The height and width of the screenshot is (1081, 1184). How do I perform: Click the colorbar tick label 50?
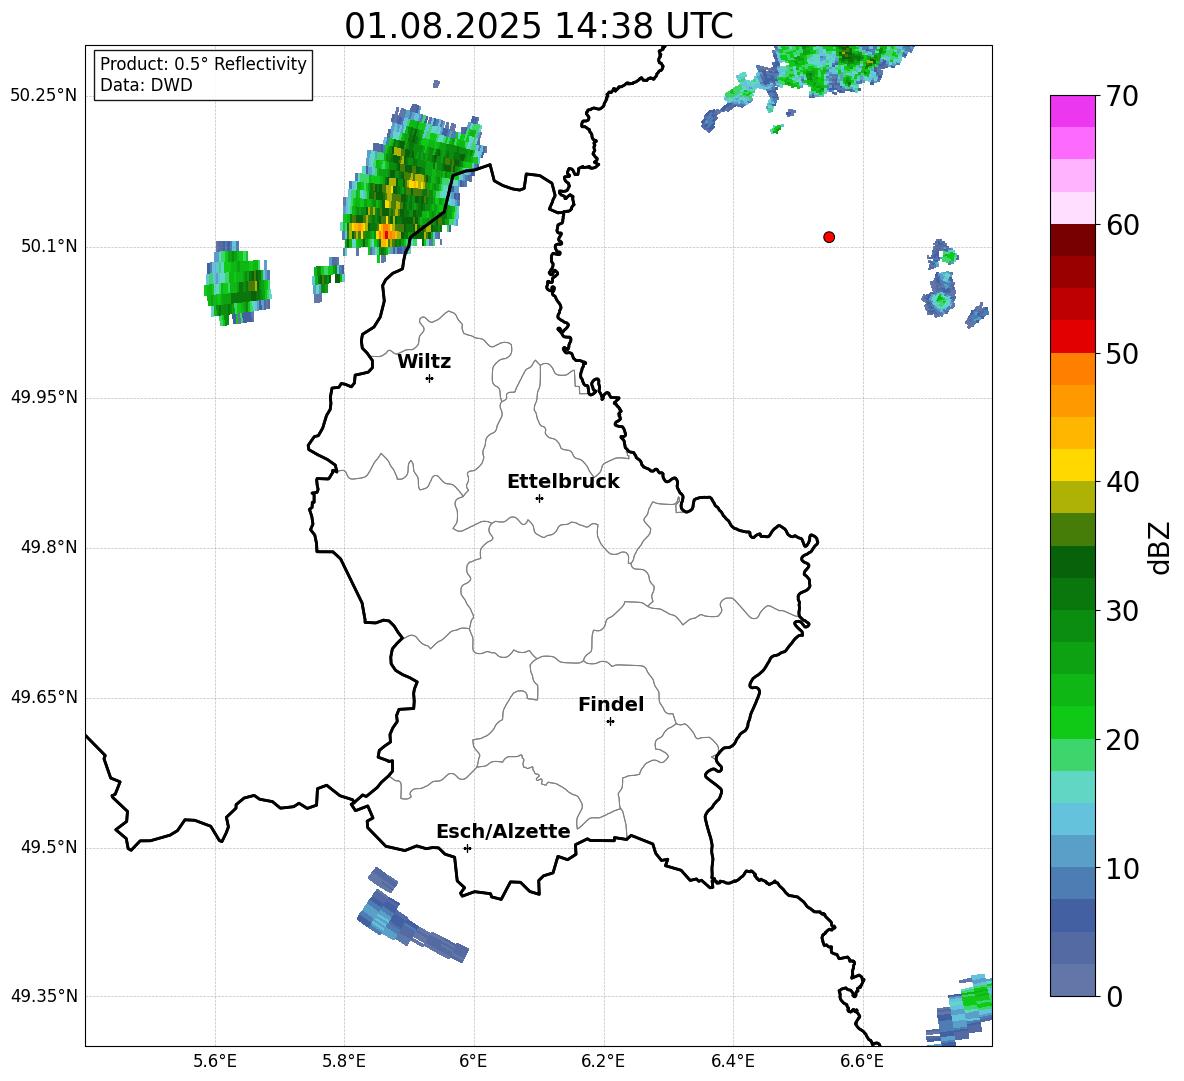click(x=1123, y=353)
